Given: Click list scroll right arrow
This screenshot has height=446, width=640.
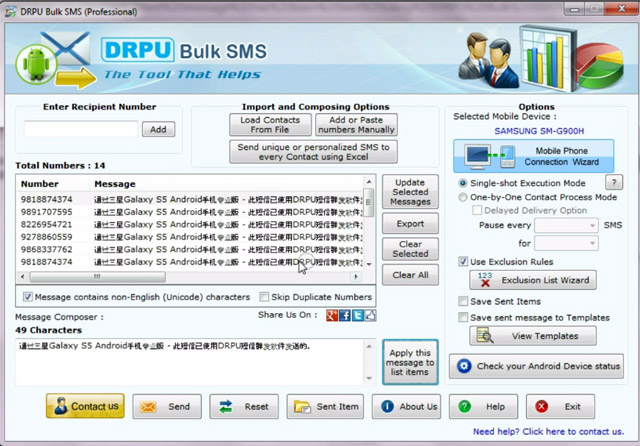Looking at the screenshot, I should tap(356, 277).
